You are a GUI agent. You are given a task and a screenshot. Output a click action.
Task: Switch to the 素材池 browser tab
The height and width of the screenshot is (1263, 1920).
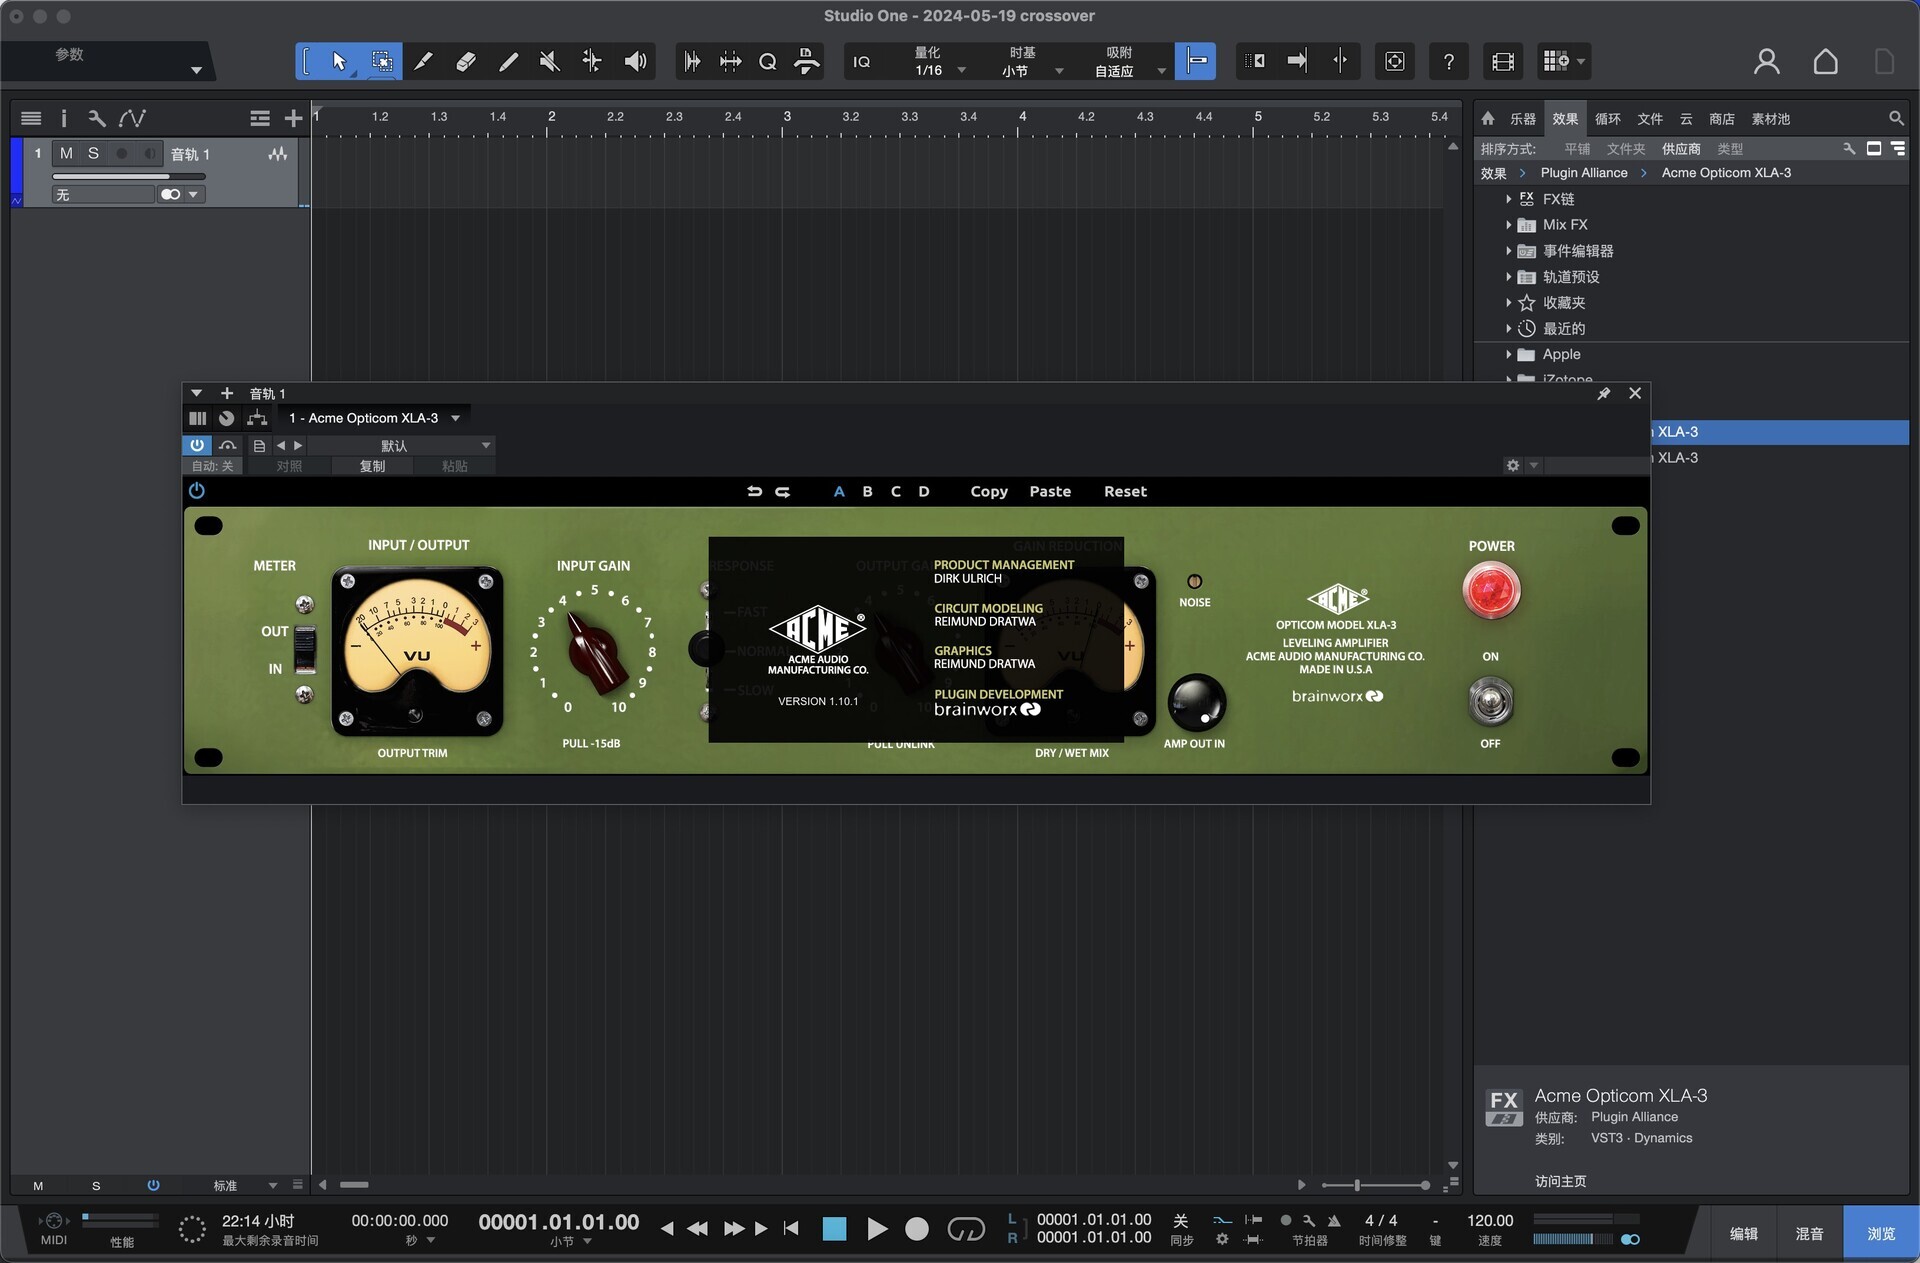tap(1771, 119)
